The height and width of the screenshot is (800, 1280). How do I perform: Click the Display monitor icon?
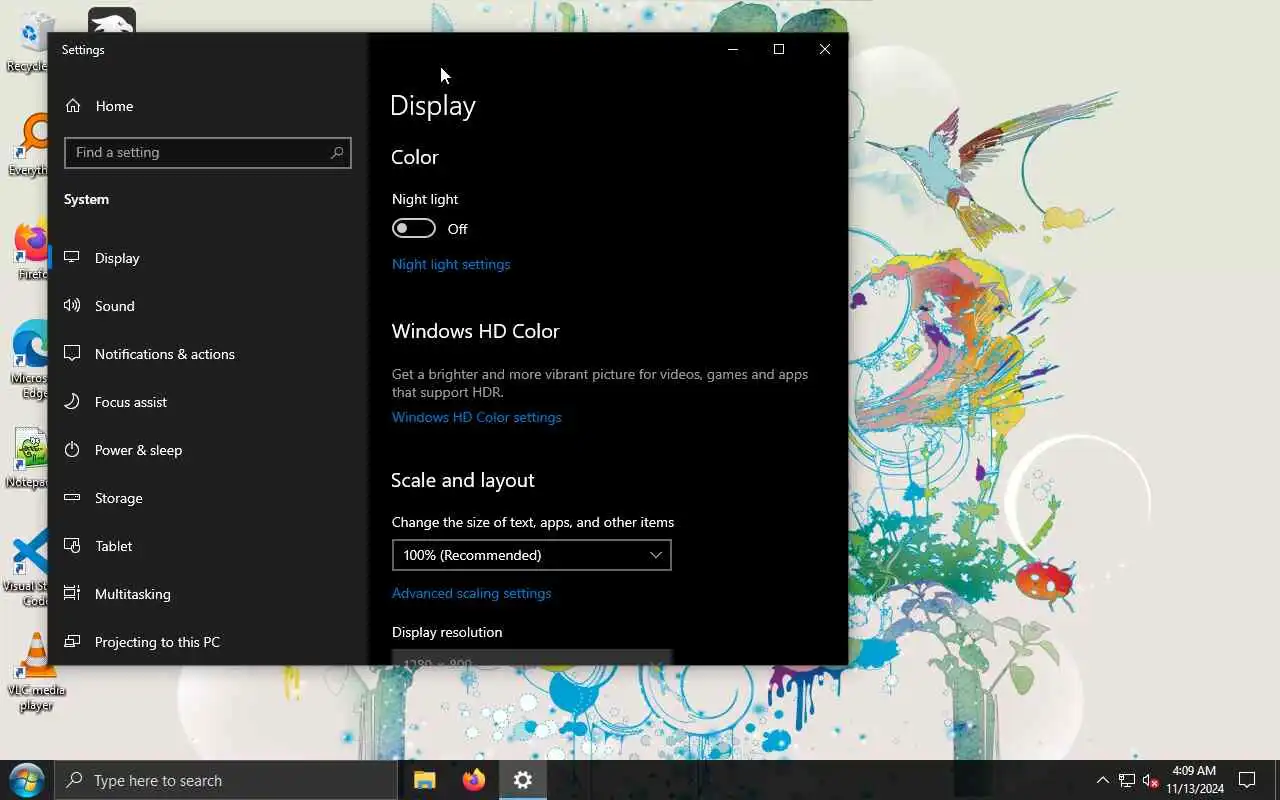click(72, 257)
